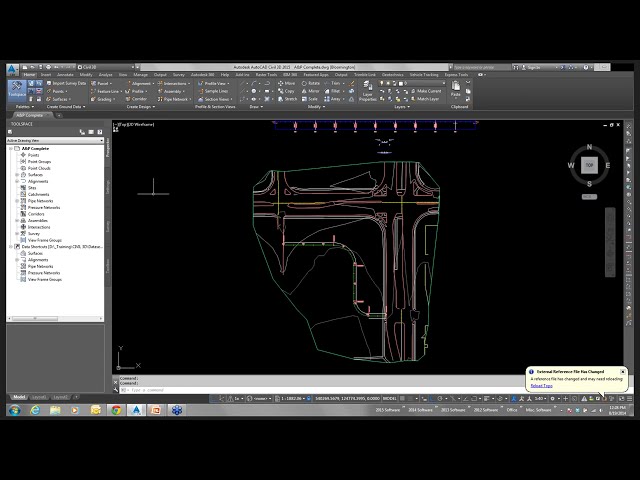Select the Corridor tool in ribbon
The width and height of the screenshot is (640, 480).
pos(137,99)
